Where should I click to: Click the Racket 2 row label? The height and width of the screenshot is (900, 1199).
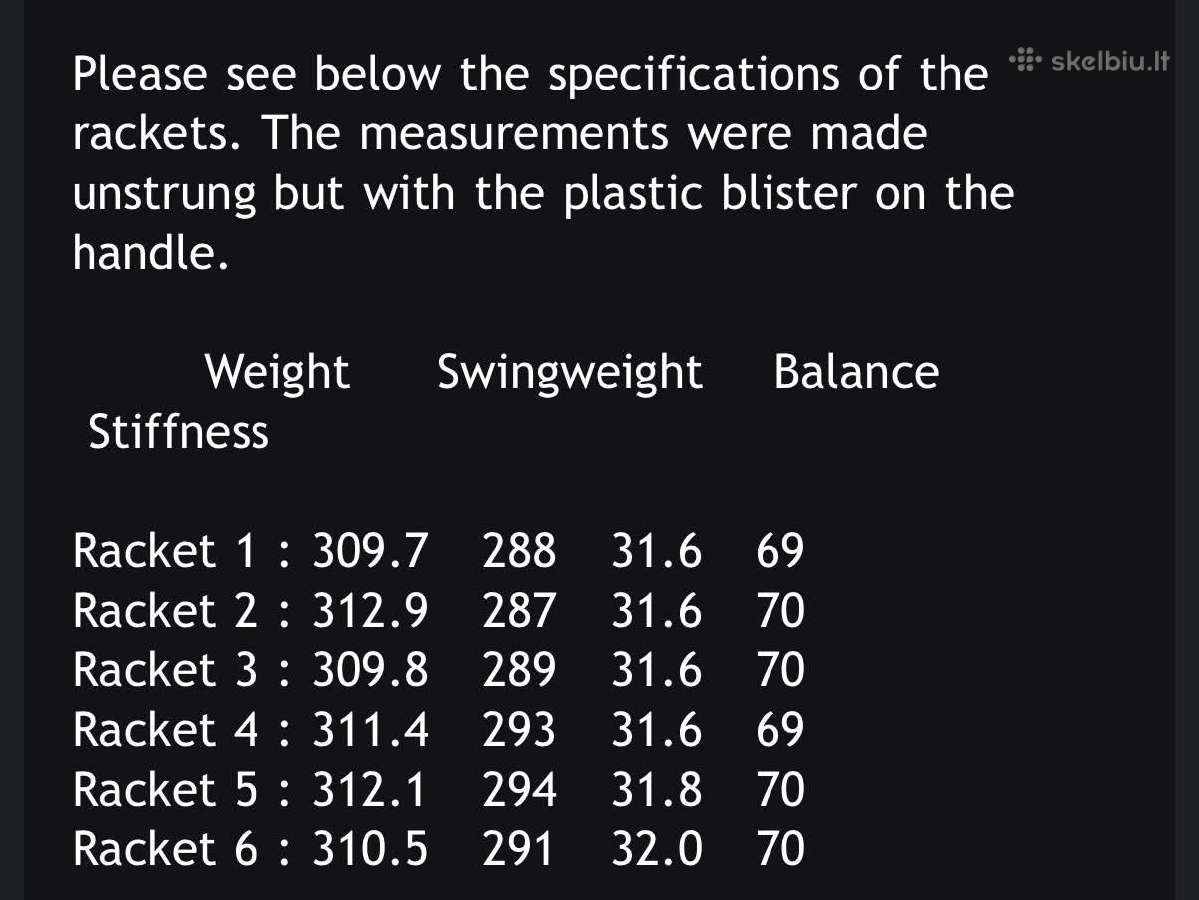point(164,610)
